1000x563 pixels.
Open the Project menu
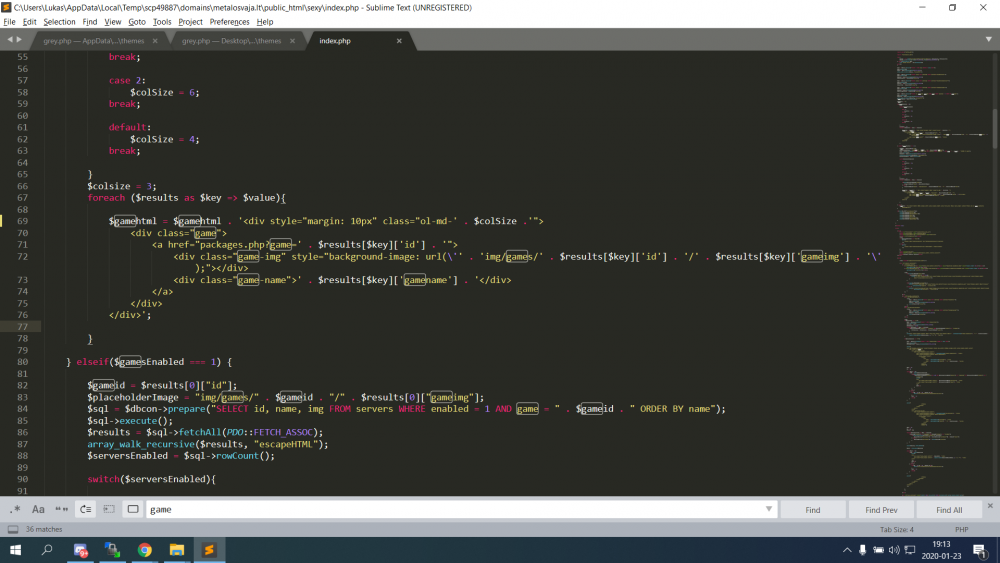(x=190, y=22)
